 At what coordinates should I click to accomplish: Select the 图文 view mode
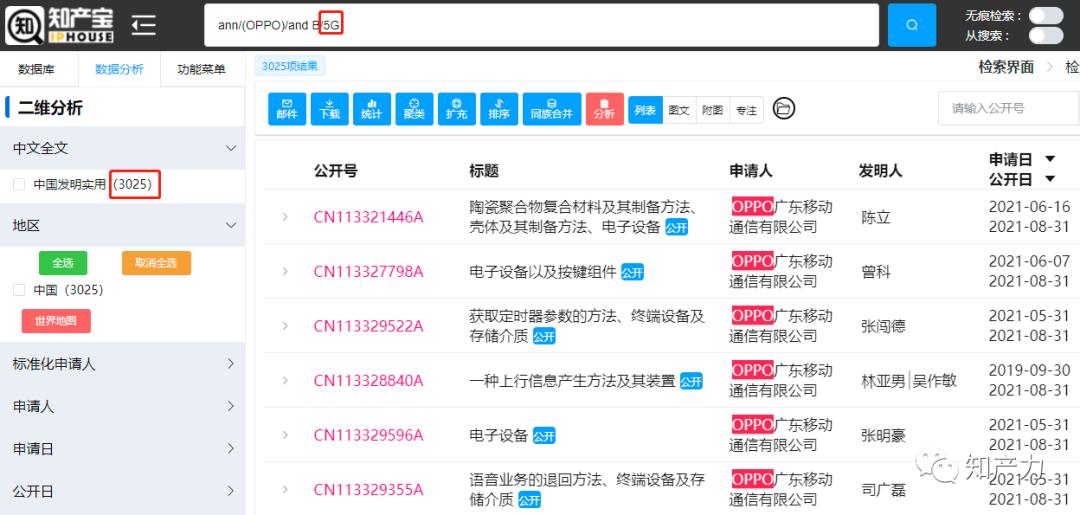(679, 109)
